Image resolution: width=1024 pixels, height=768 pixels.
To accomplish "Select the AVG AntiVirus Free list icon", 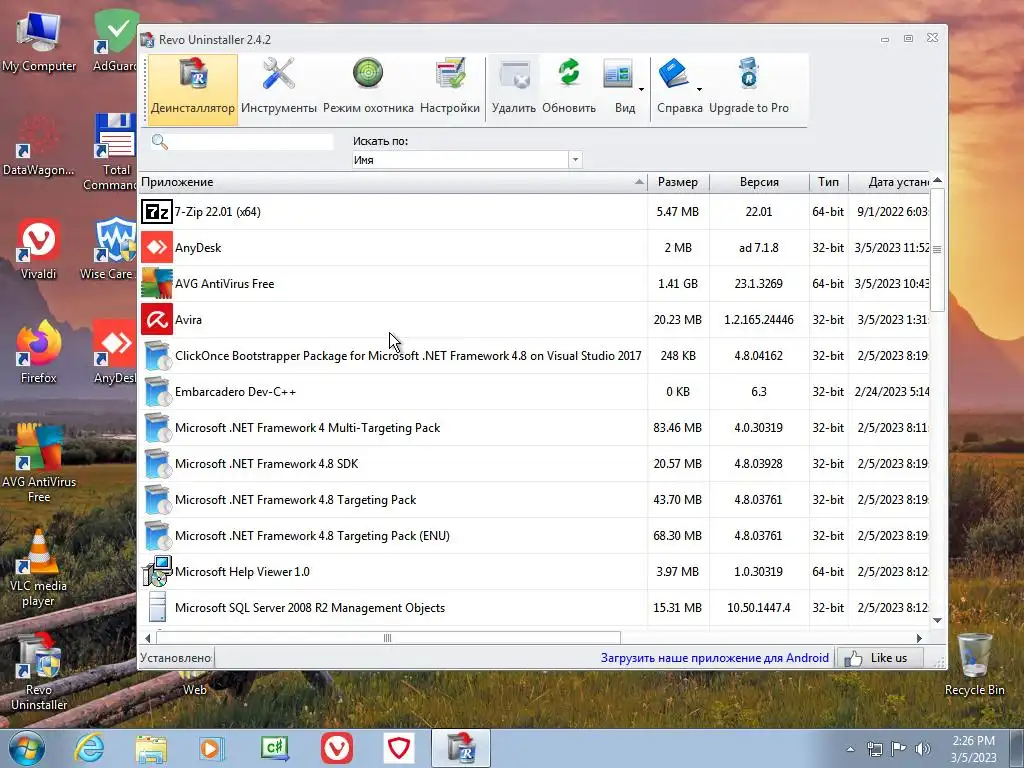I will [x=157, y=283].
